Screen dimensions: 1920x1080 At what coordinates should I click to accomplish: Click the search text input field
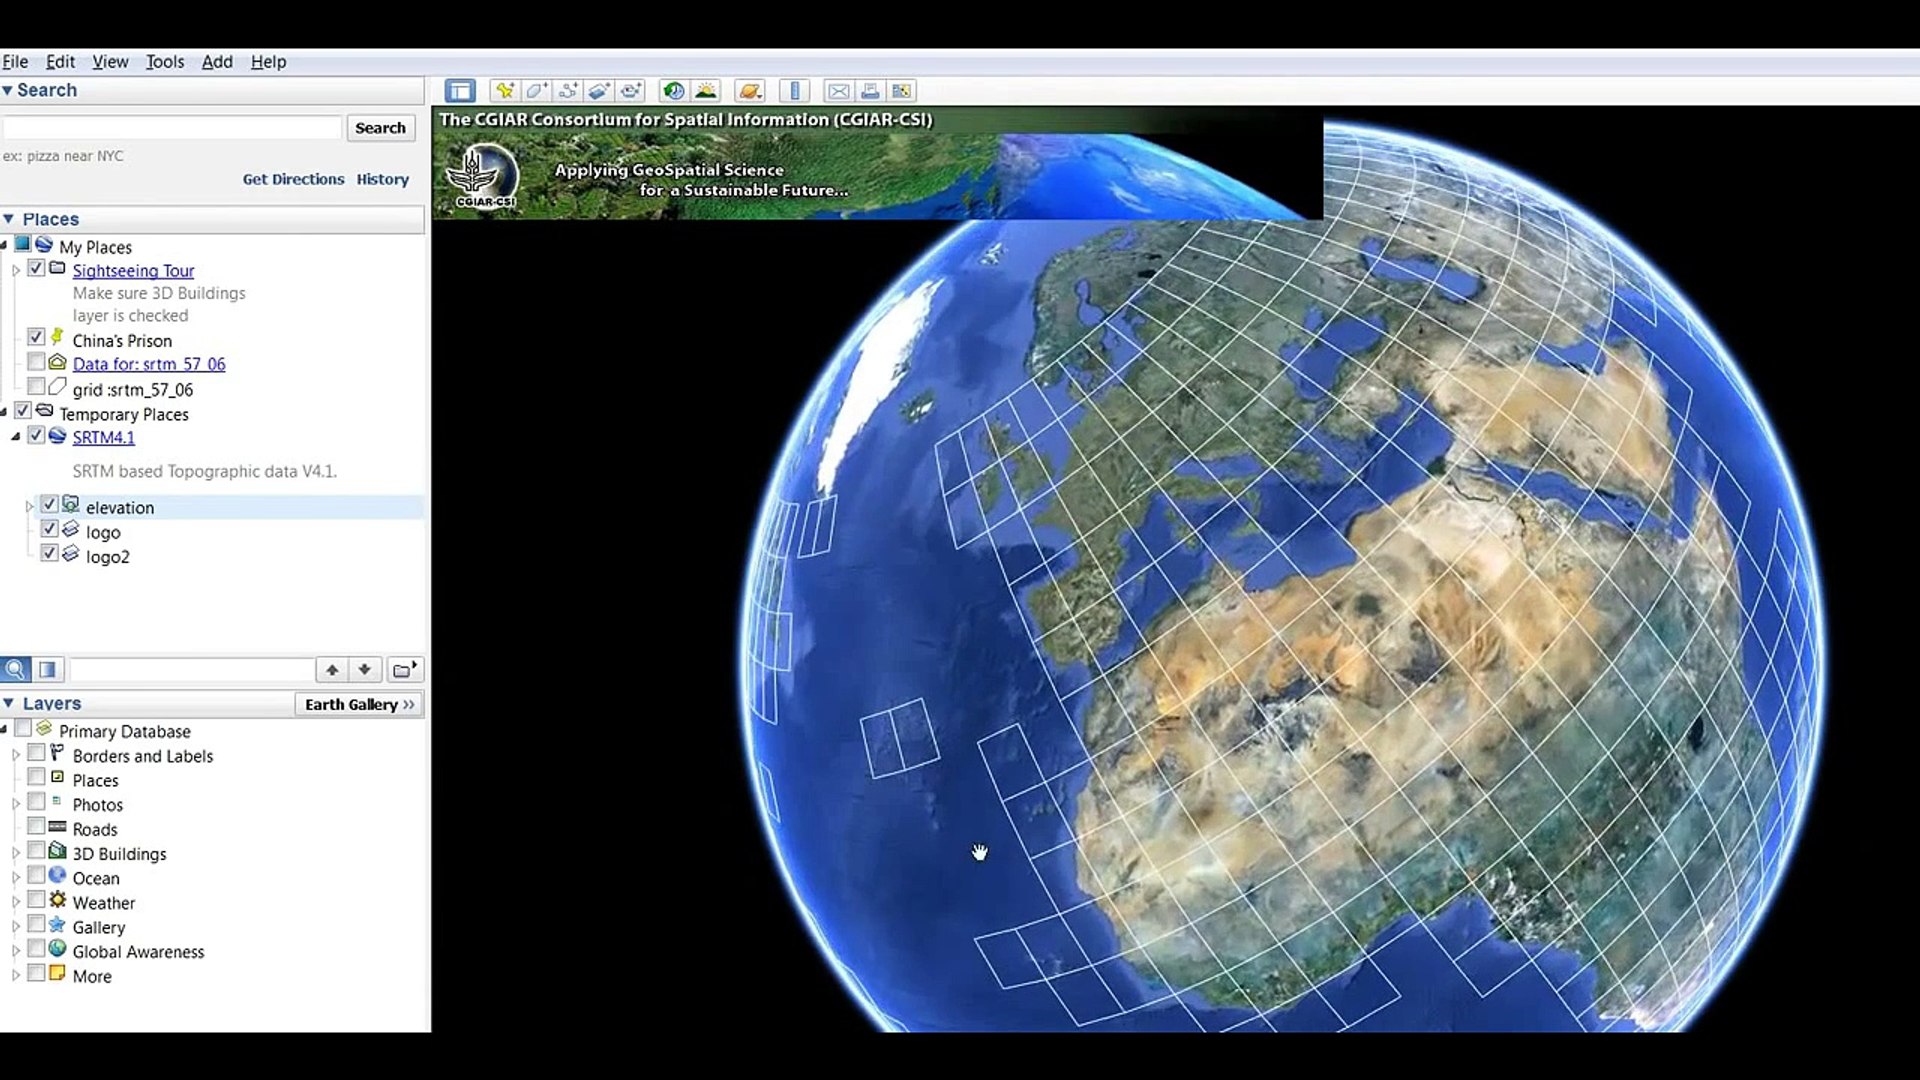click(x=172, y=128)
